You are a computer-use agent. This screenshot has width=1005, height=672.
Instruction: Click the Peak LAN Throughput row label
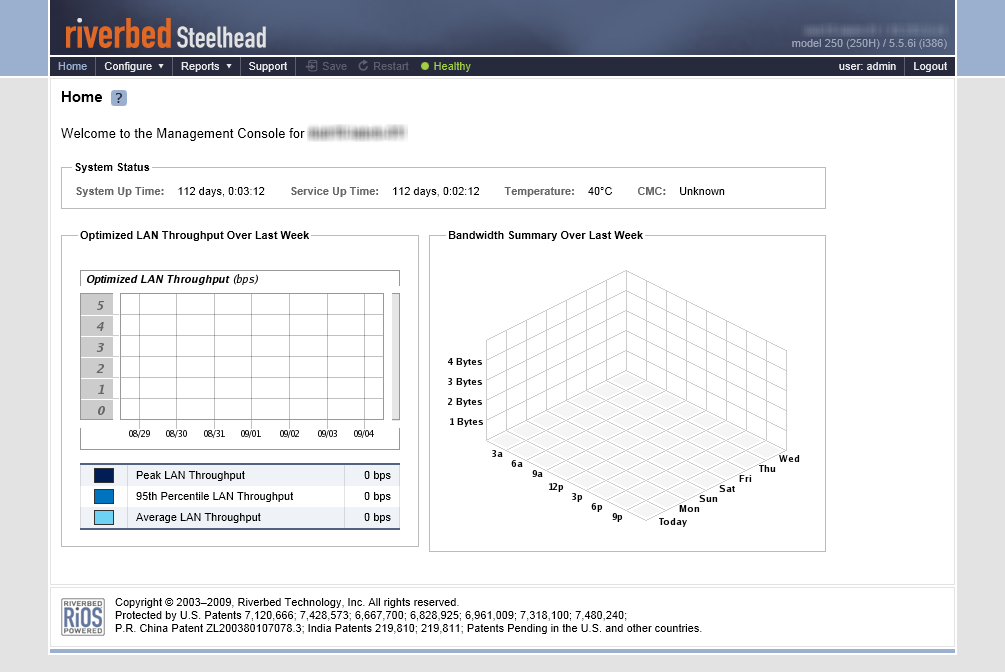(190, 475)
